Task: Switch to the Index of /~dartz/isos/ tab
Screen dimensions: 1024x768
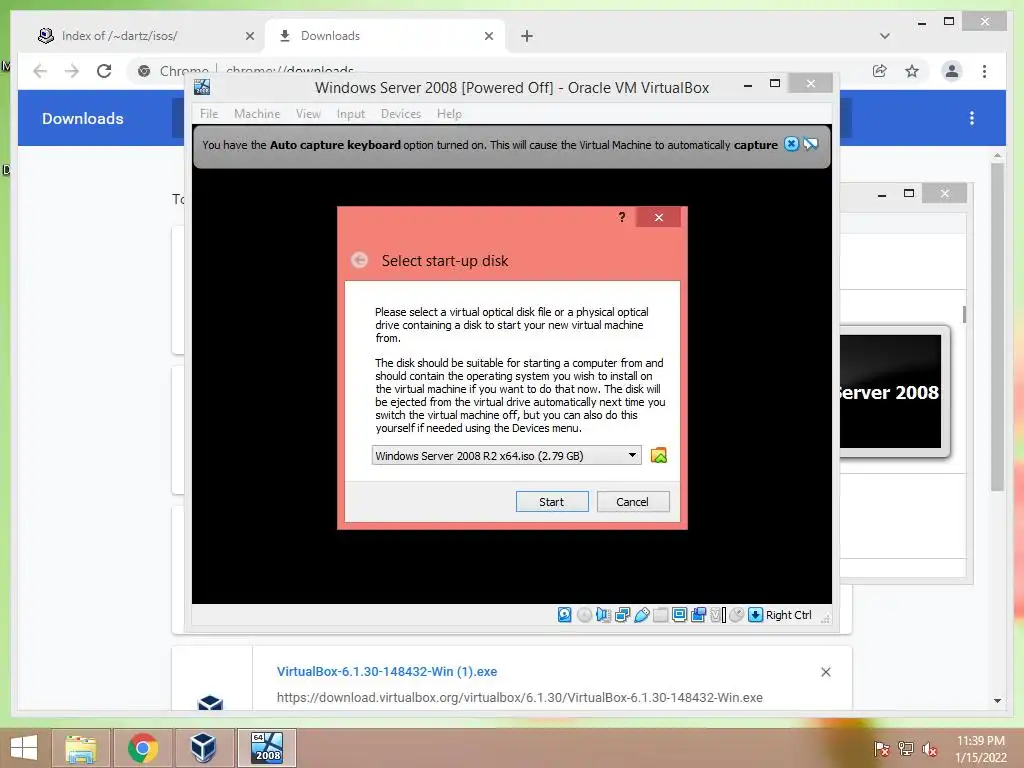Action: (x=144, y=36)
